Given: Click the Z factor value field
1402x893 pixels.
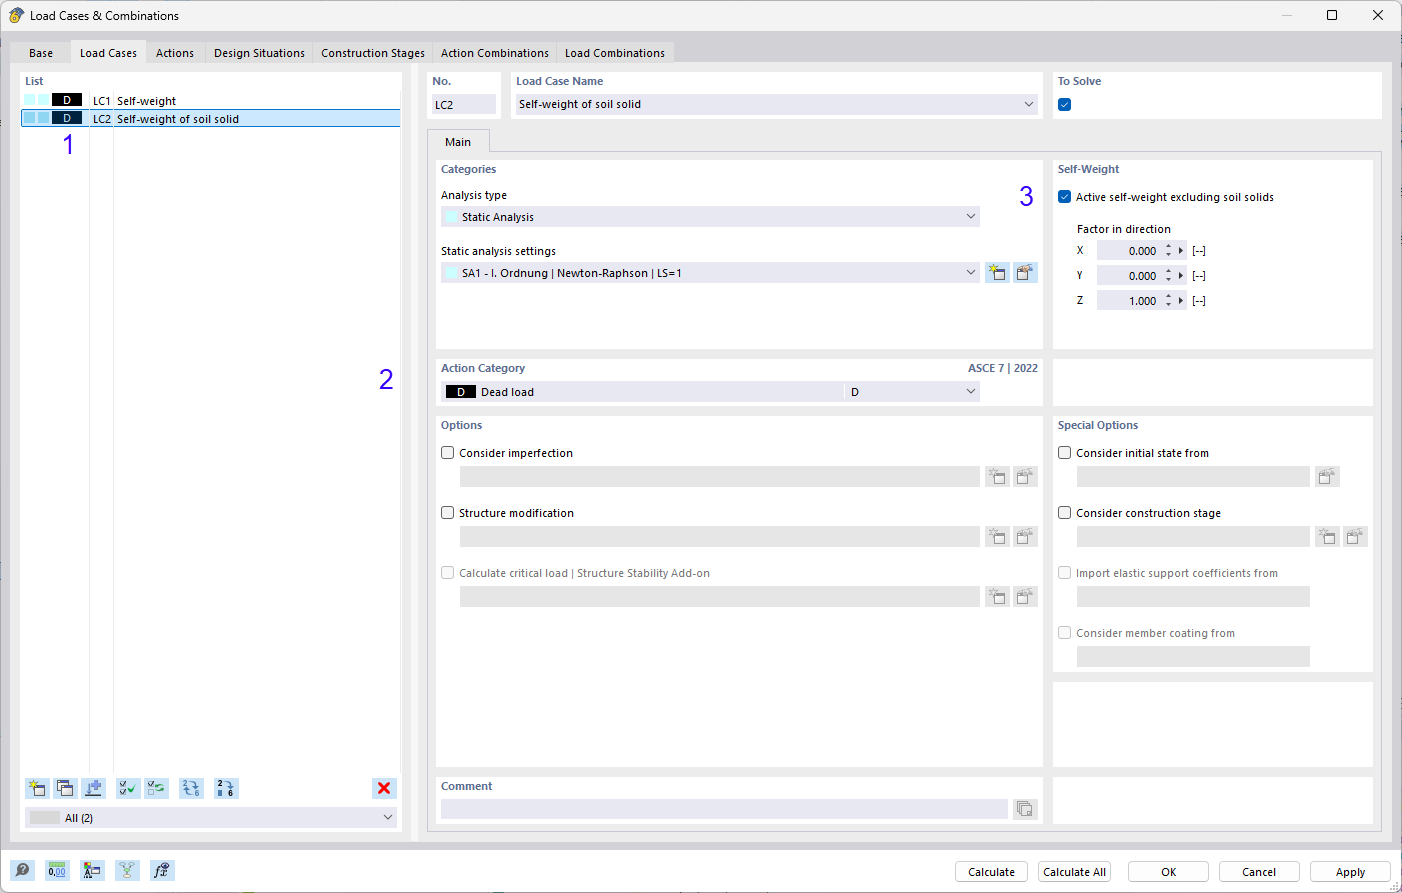Looking at the screenshot, I should click(1129, 301).
